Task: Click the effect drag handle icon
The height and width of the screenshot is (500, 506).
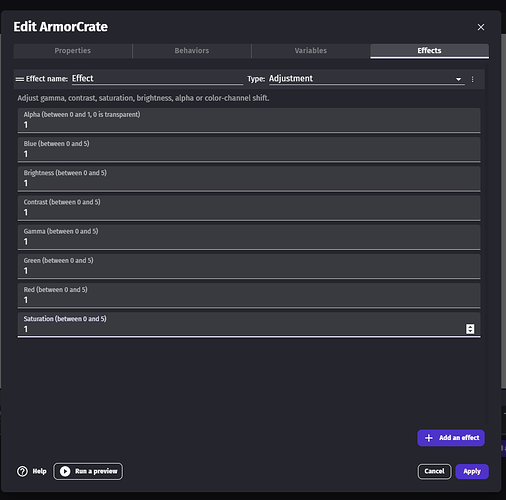Action: (x=20, y=79)
